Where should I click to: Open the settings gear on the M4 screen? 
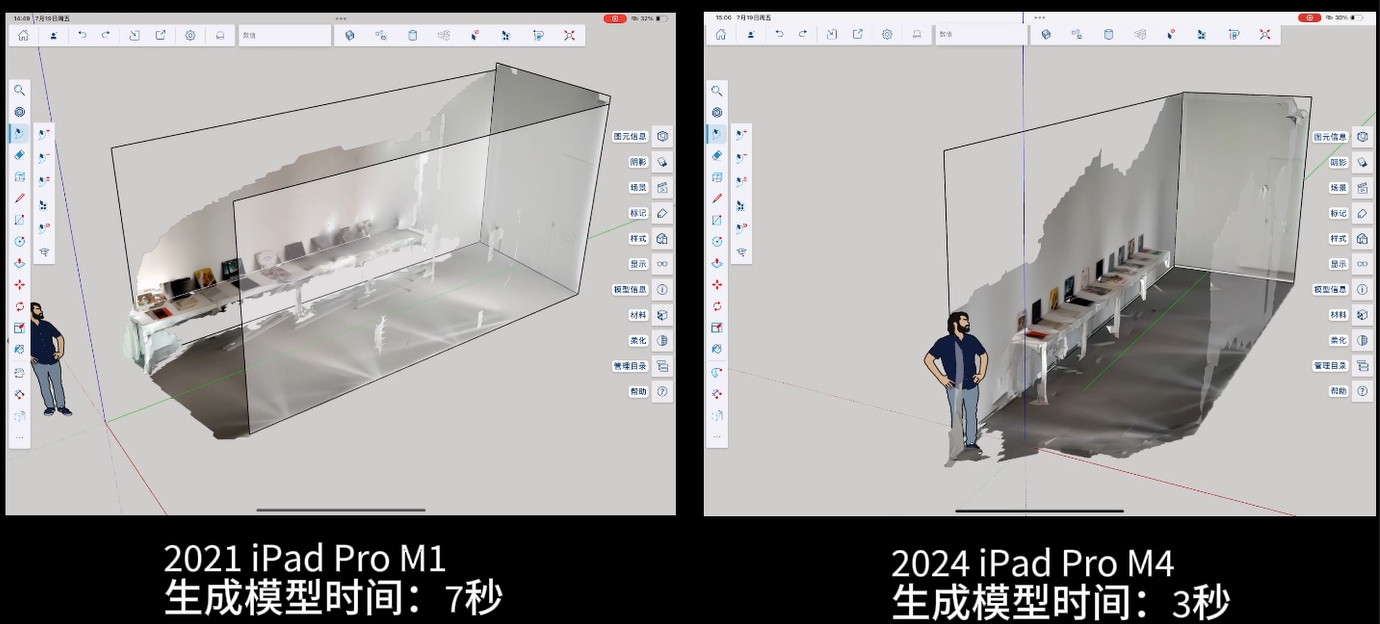point(887,34)
